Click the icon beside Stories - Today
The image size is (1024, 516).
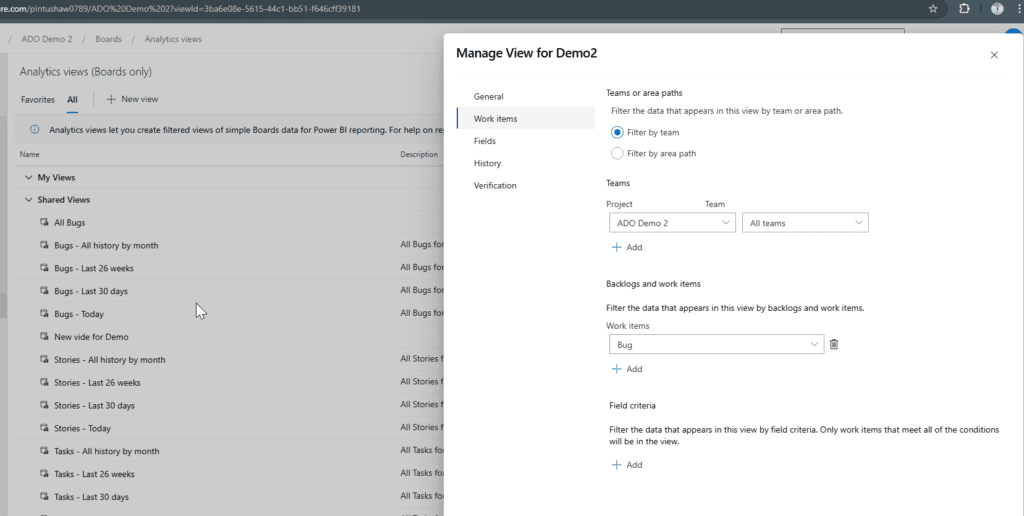44,428
